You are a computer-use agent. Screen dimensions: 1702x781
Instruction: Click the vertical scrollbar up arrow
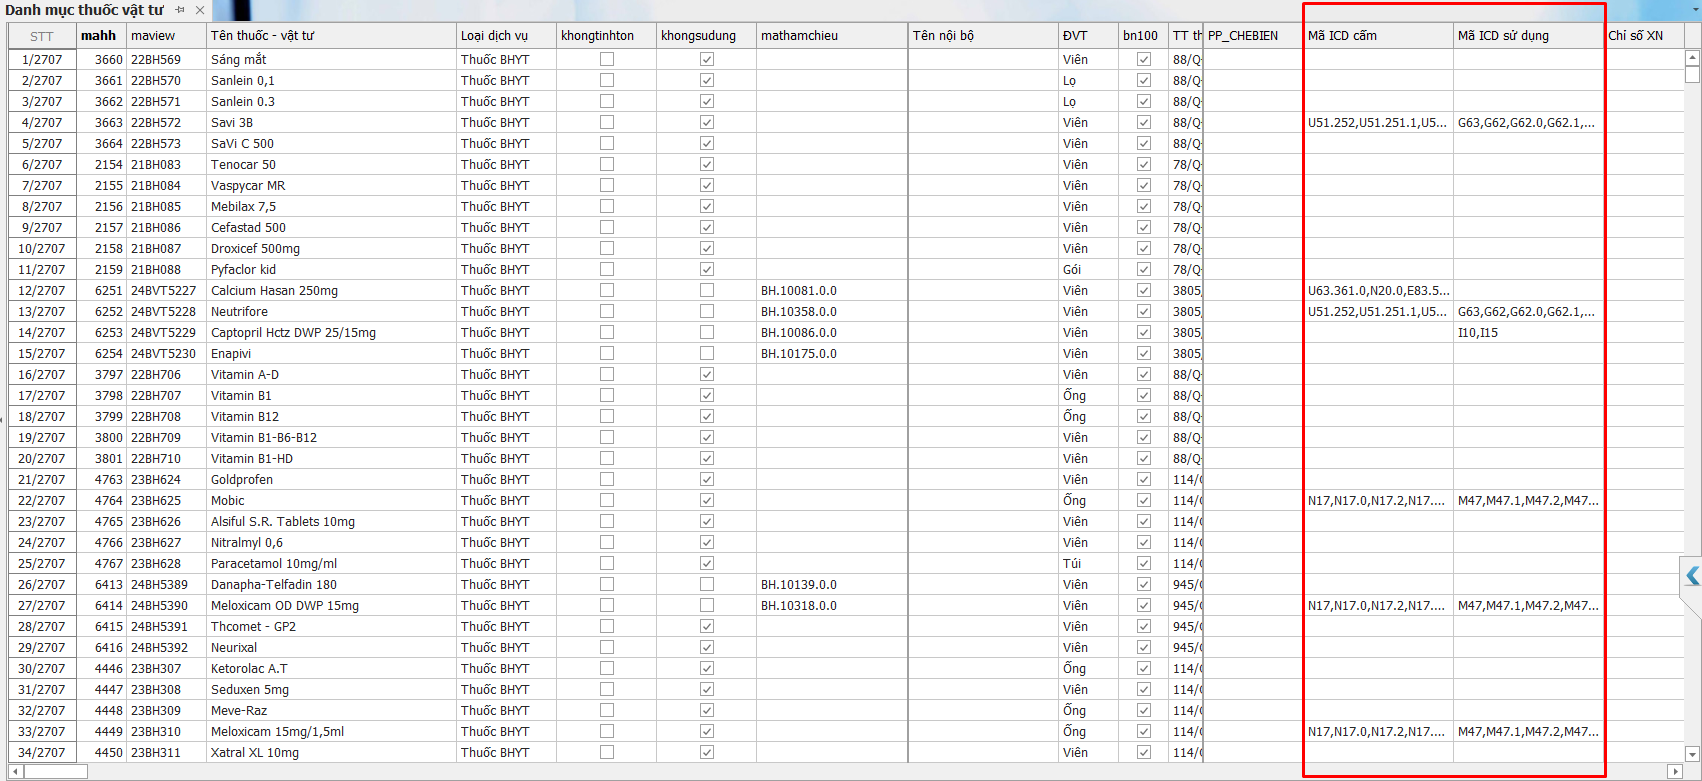[x=1692, y=58]
